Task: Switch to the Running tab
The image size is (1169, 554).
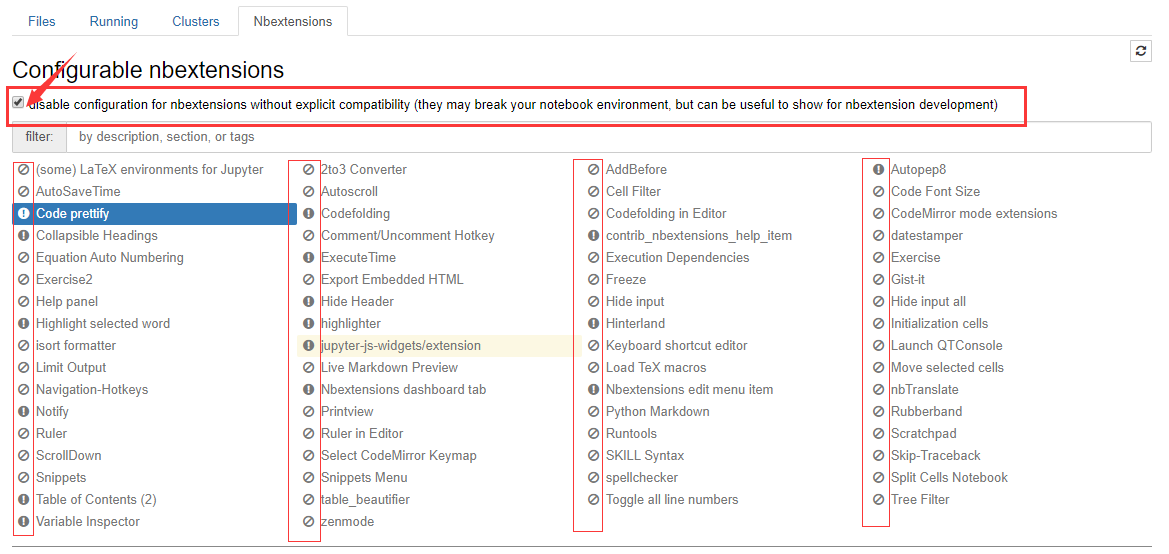Action: (x=113, y=22)
